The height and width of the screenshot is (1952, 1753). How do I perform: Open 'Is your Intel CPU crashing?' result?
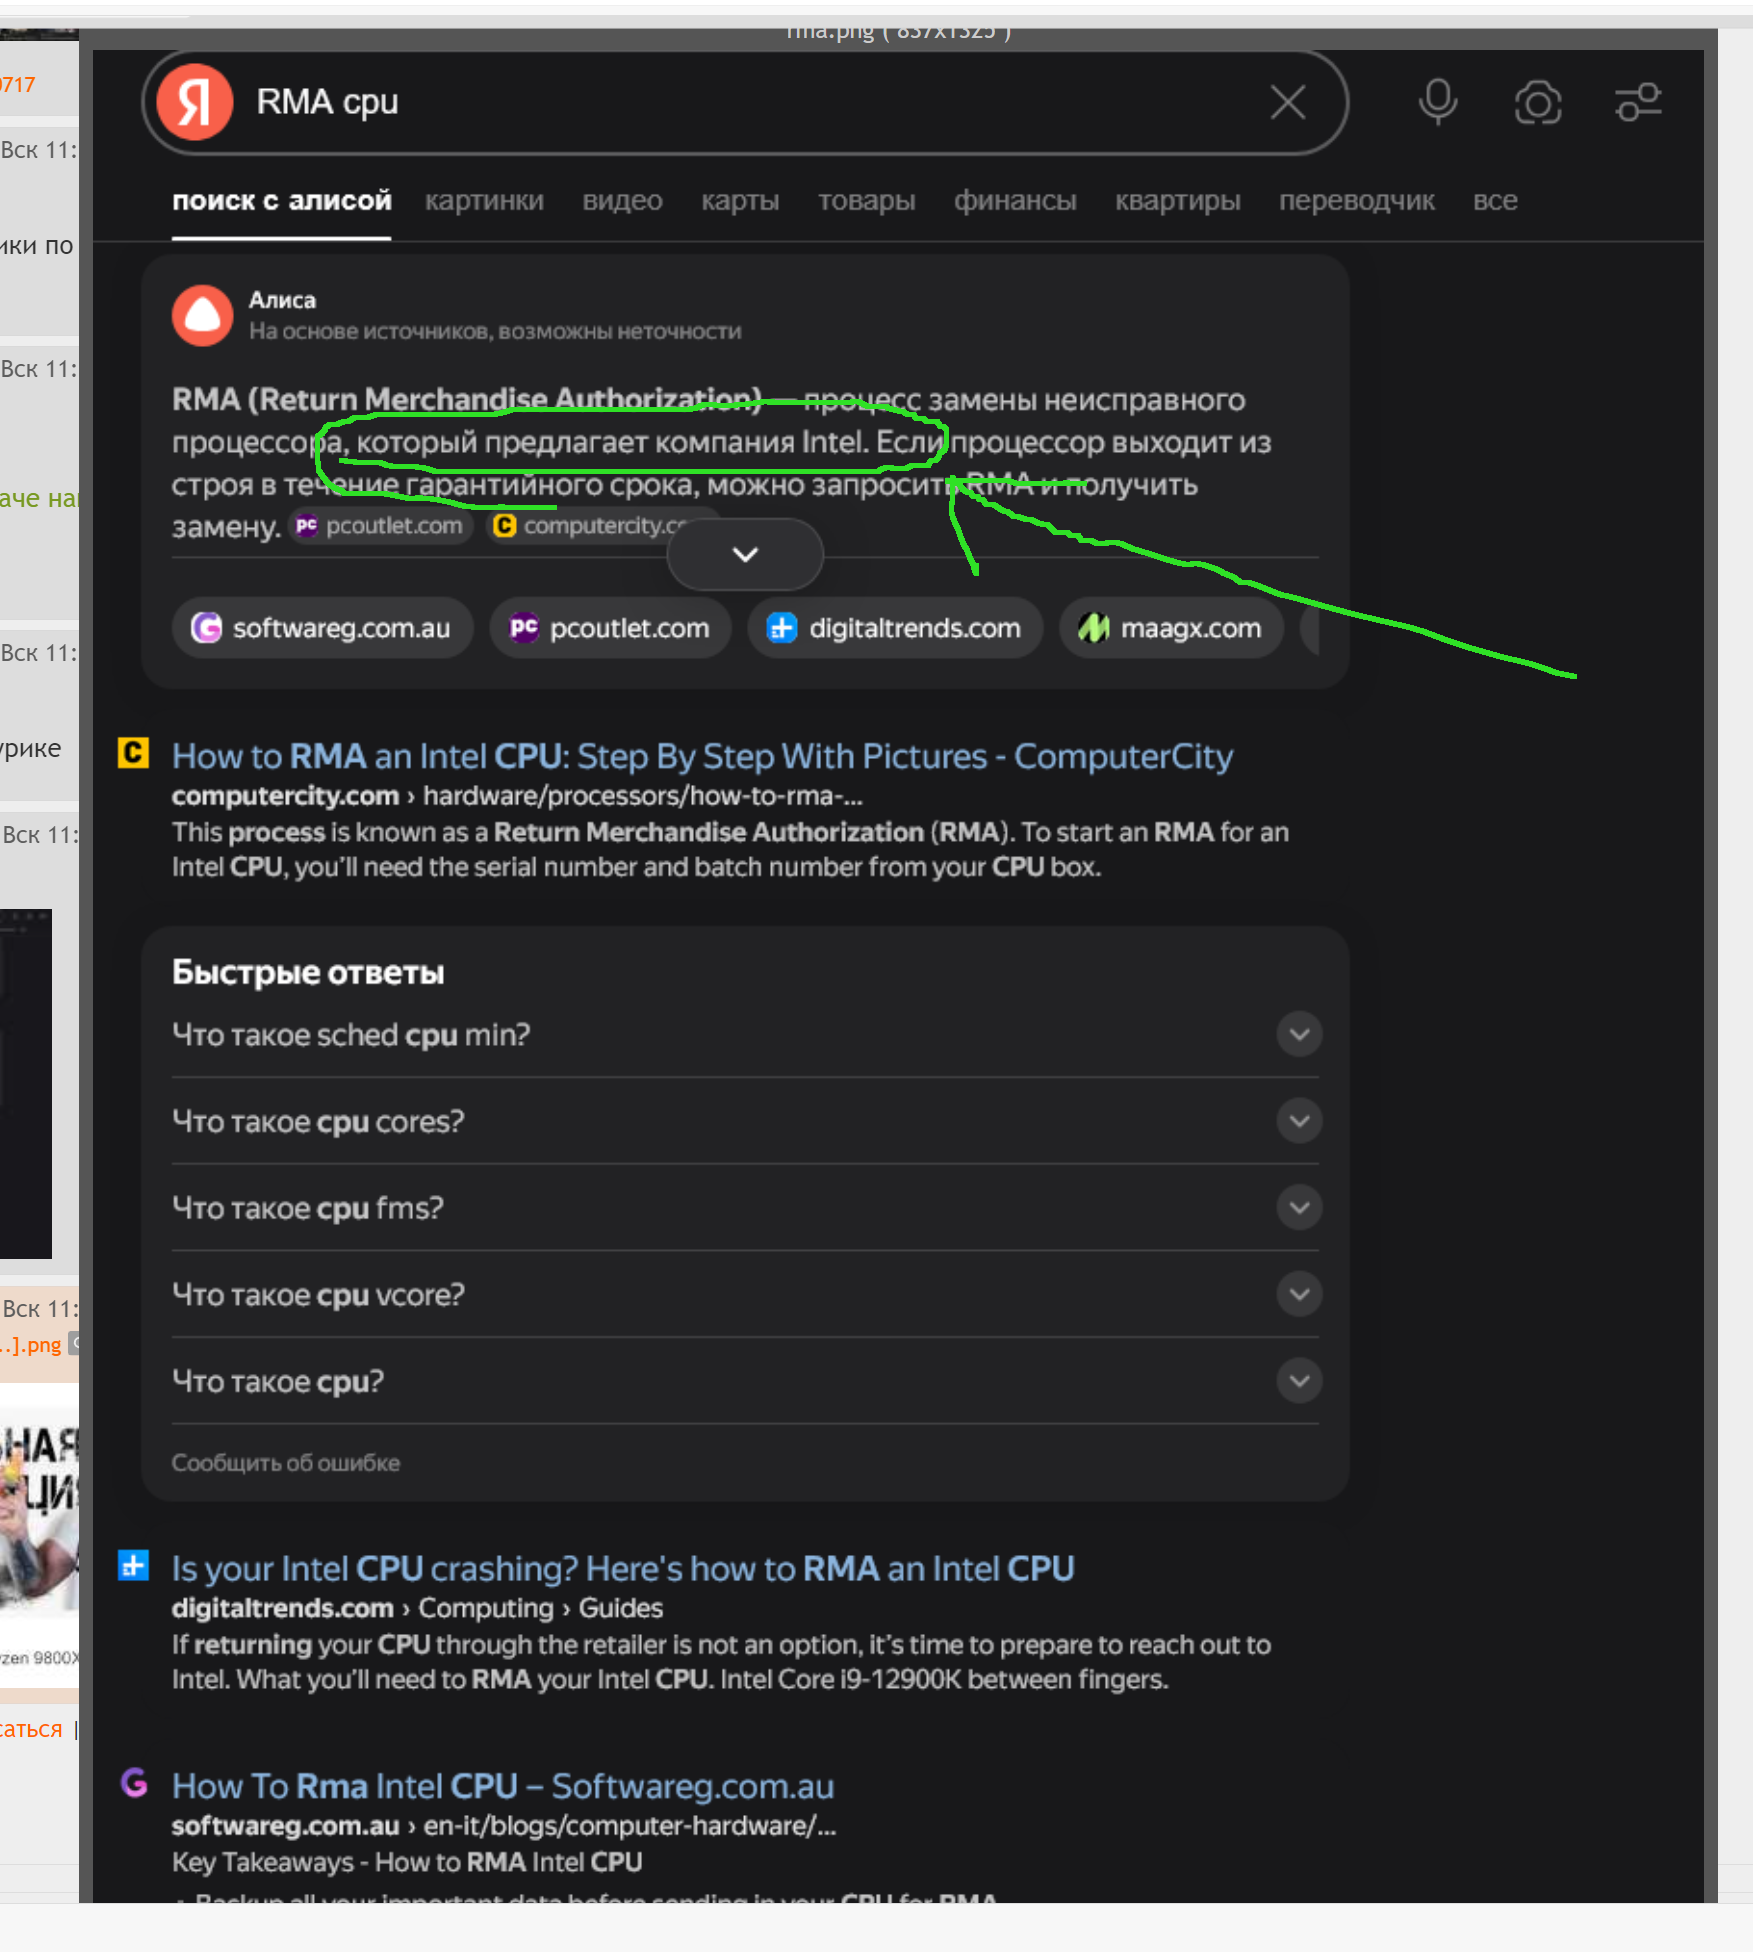tap(623, 1568)
